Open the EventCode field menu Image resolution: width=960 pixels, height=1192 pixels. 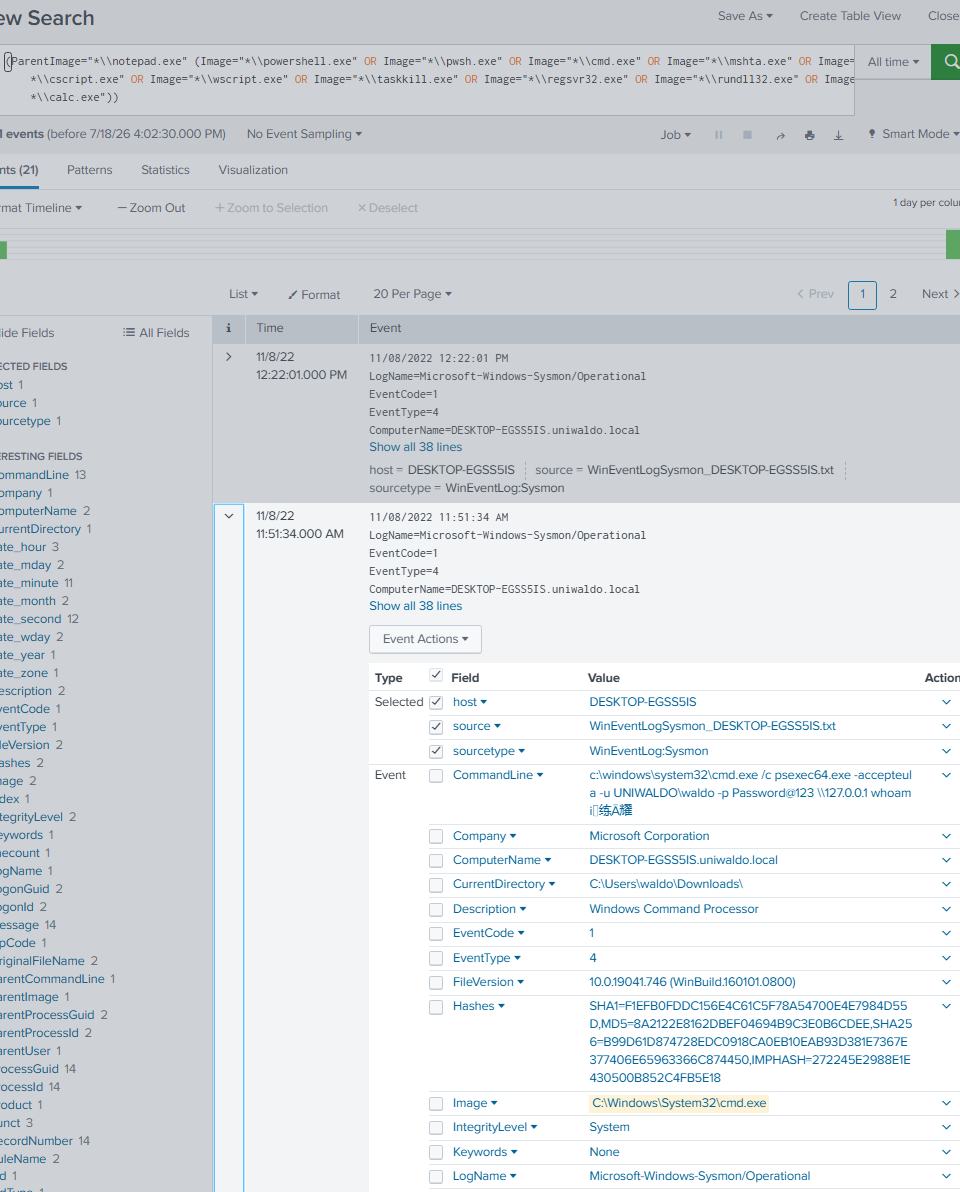click(x=489, y=933)
